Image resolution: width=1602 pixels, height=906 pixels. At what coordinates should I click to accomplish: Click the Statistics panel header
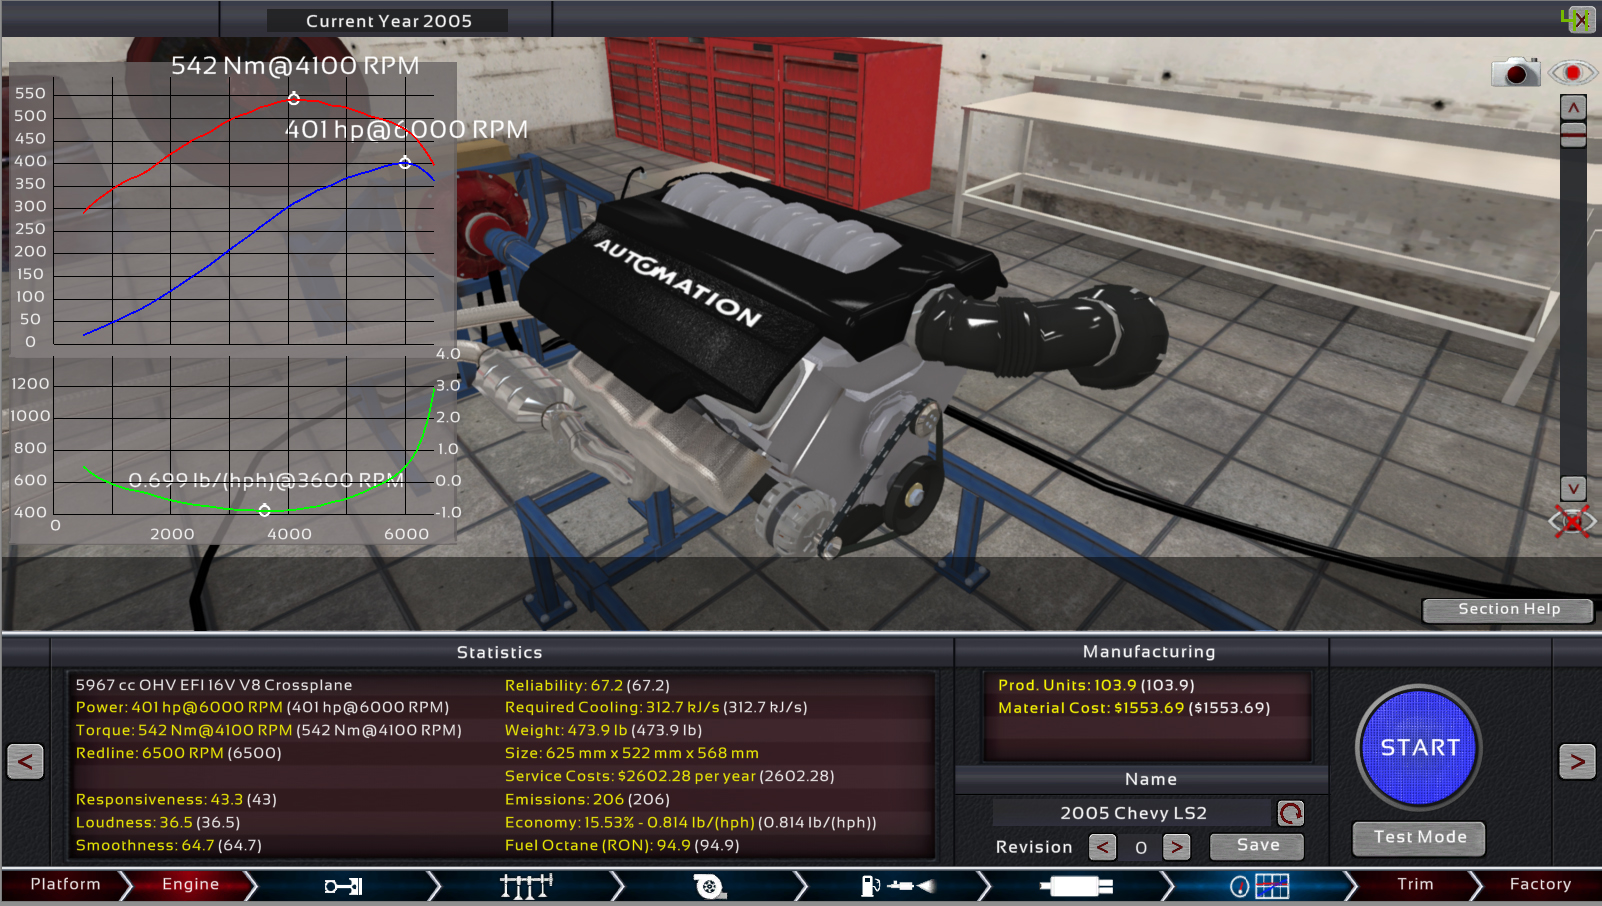499,652
